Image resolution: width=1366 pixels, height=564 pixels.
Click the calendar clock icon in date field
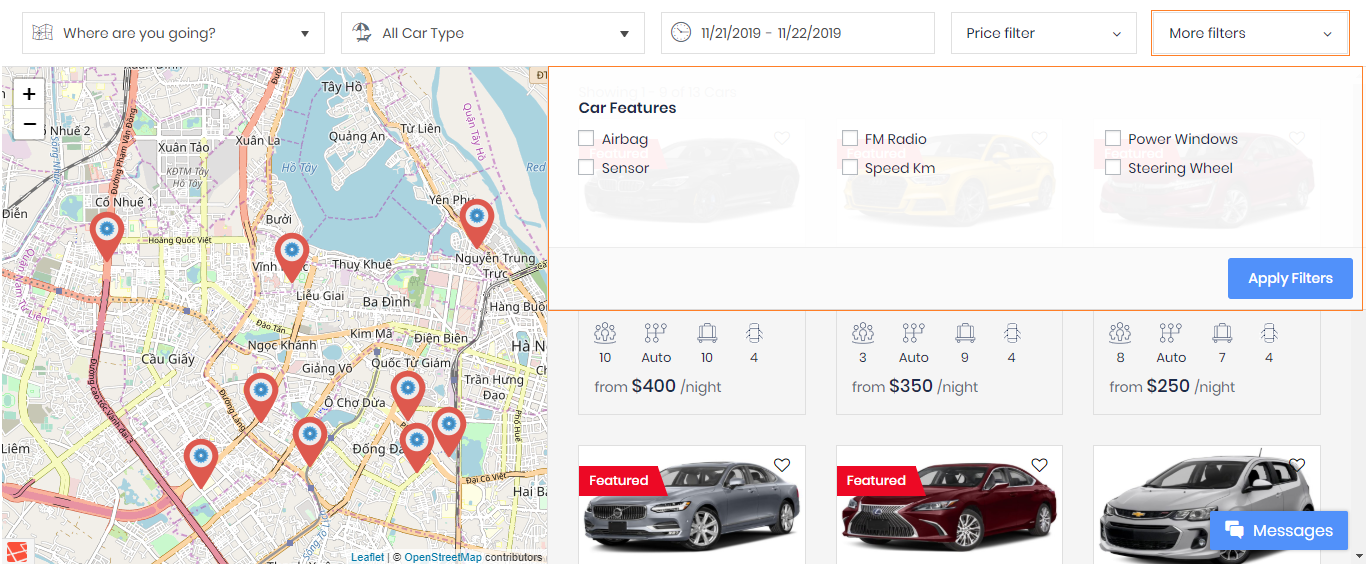(681, 33)
